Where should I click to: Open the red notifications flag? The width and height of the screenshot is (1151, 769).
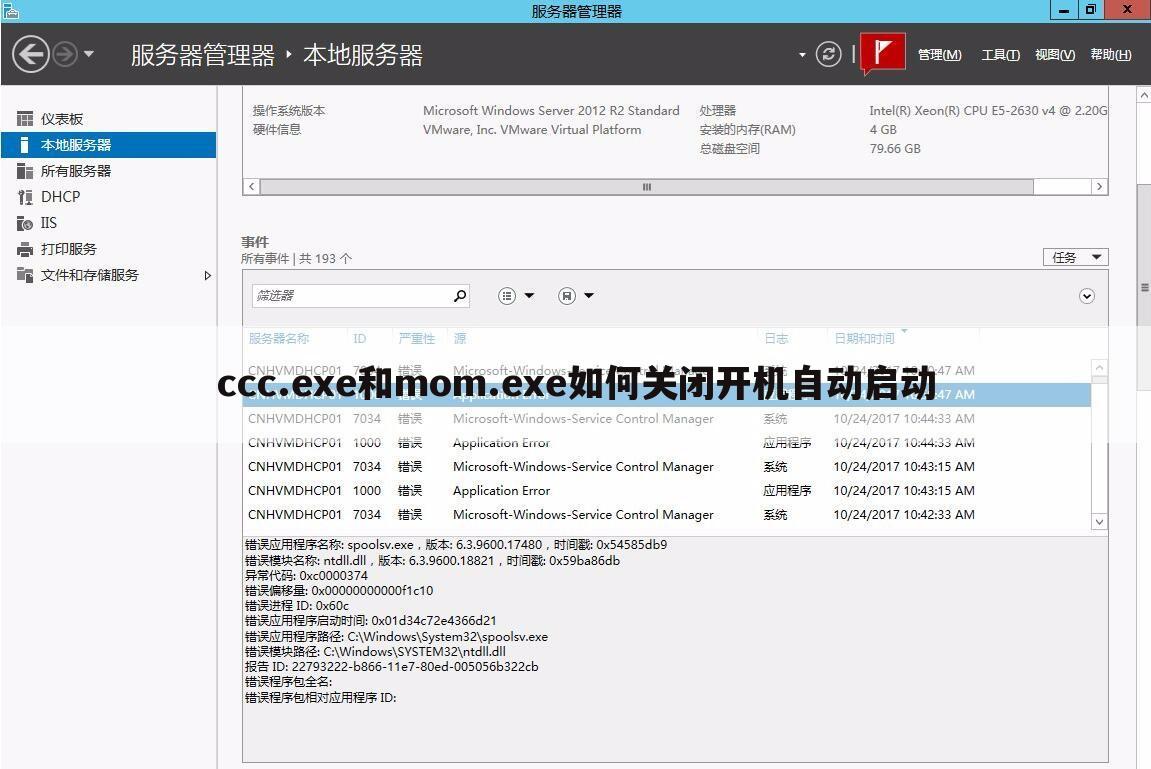coord(882,53)
